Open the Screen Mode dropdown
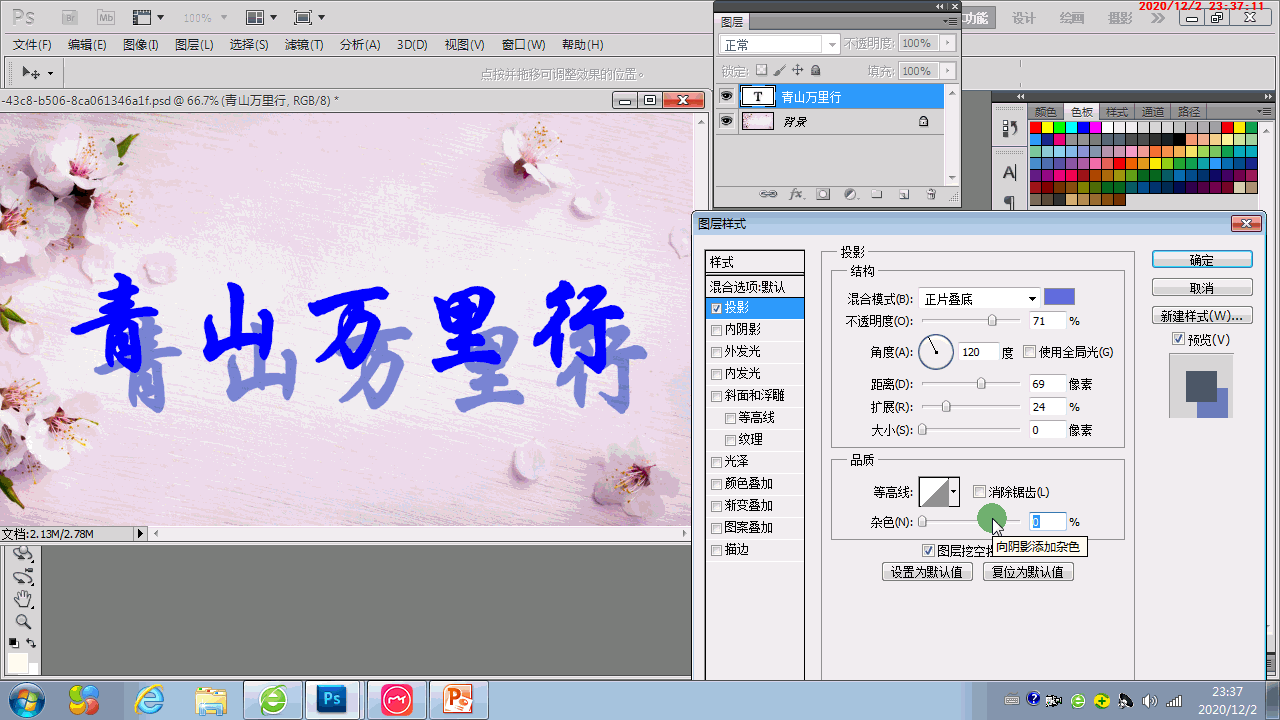The image size is (1280, 720). 309,18
